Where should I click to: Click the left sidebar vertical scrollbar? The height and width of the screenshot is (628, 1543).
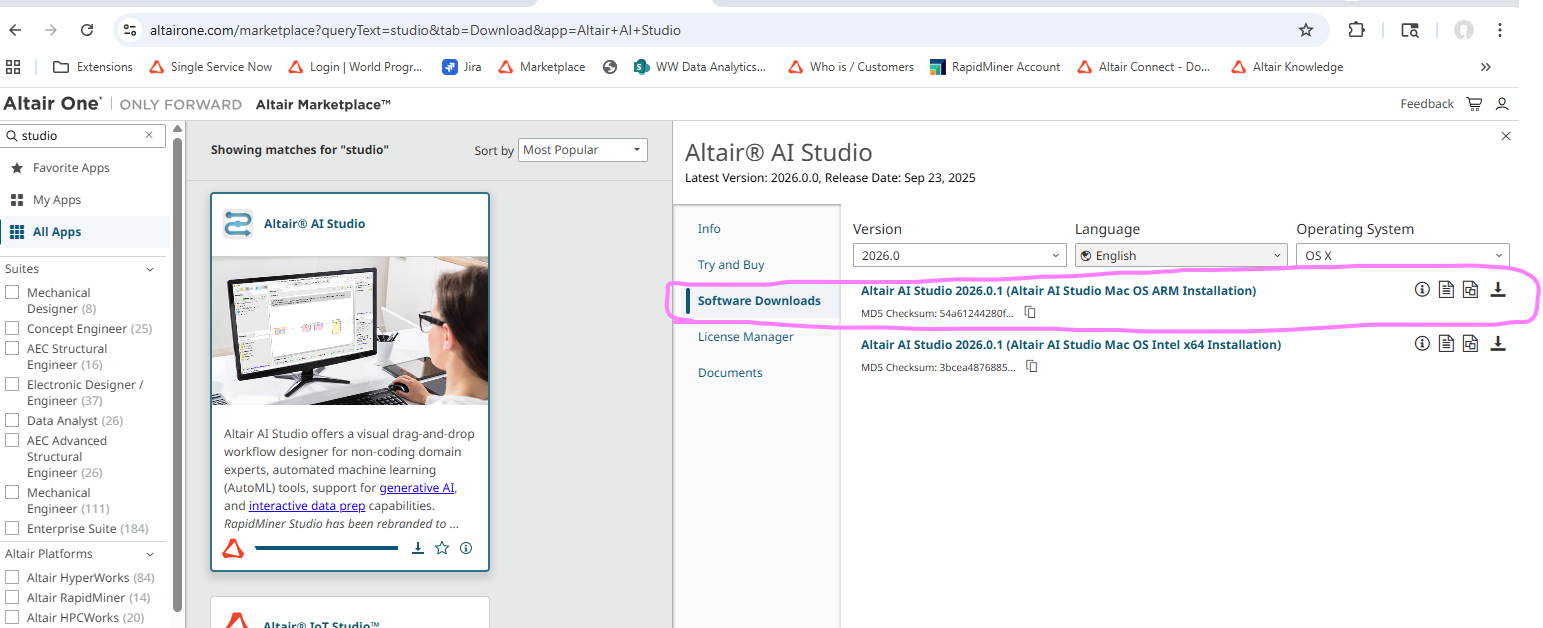[x=178, y=372]
